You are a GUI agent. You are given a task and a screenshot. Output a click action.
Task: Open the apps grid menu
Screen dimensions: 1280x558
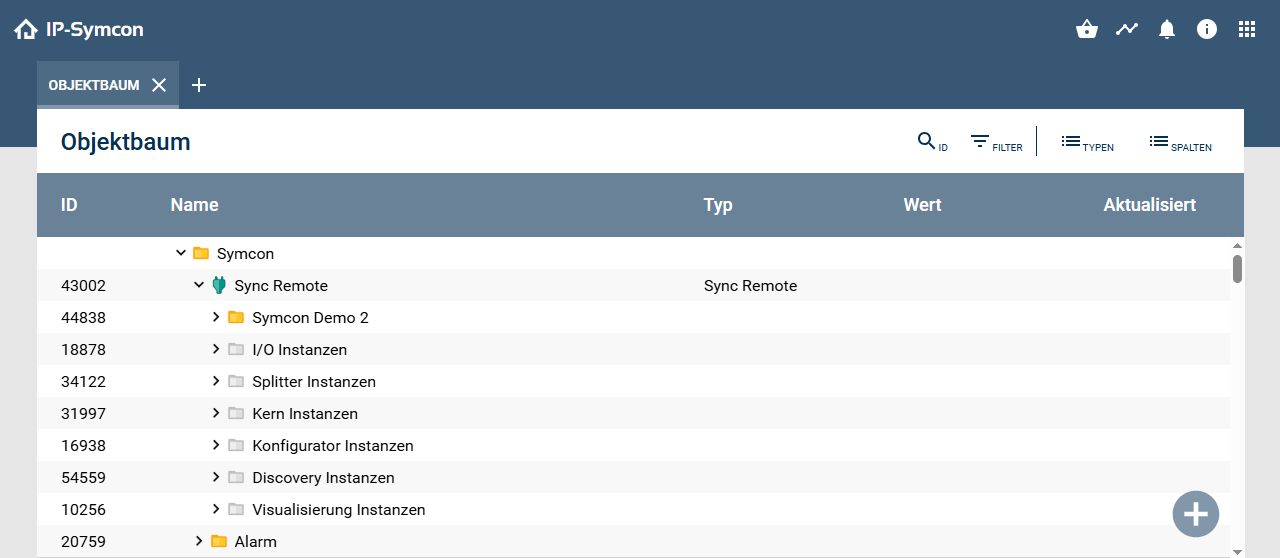1247,29
